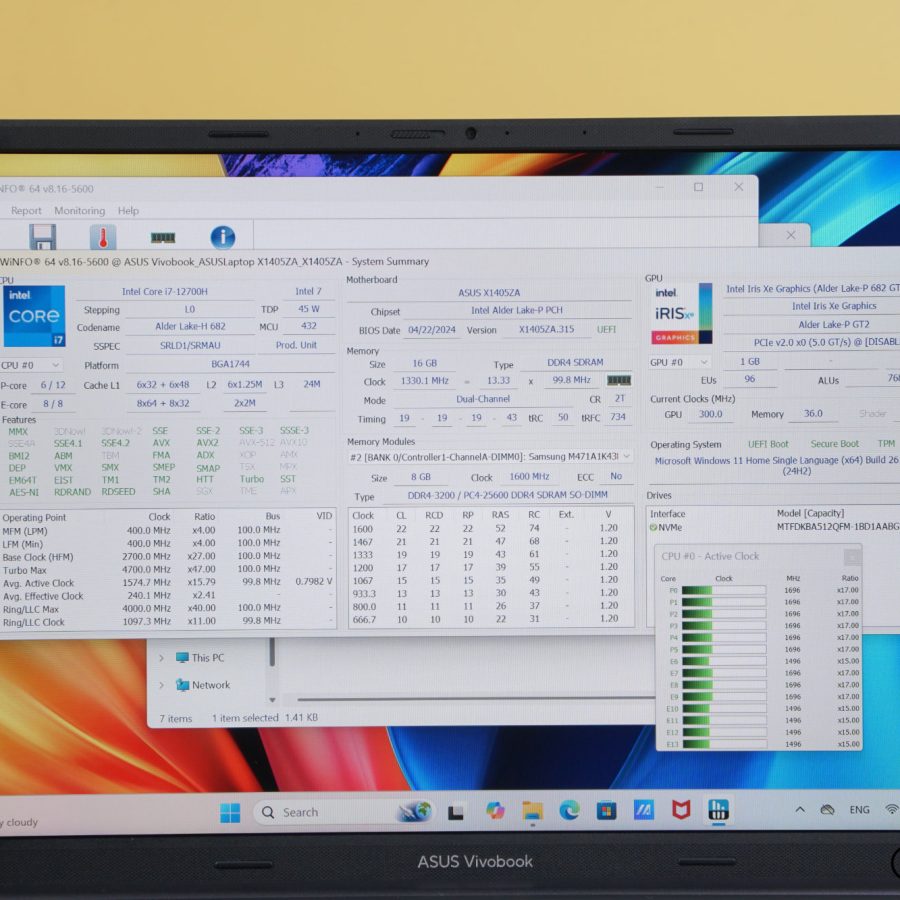900x900 pixels.
Task: Launch Microsoft Edge from the taskbar
Action: point(569,810)
